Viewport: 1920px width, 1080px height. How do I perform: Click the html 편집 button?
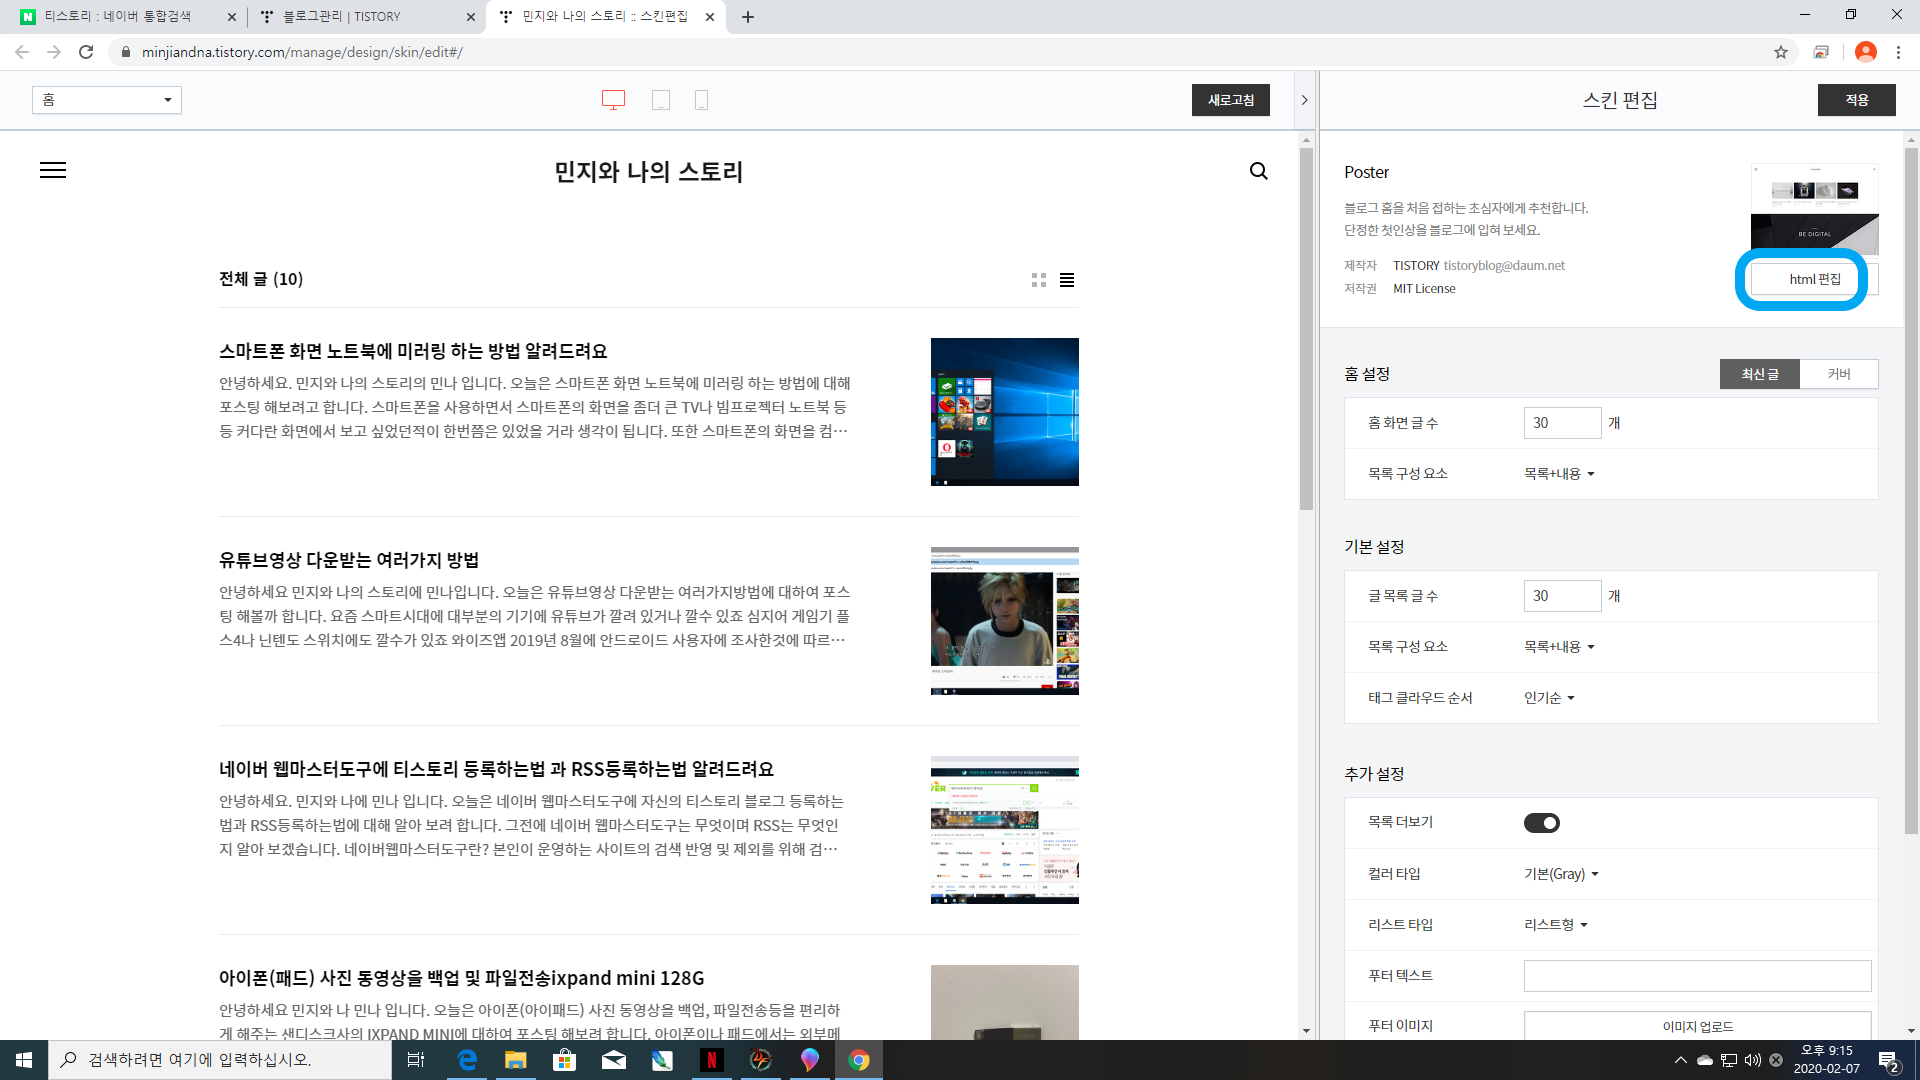coord(1814,279)
